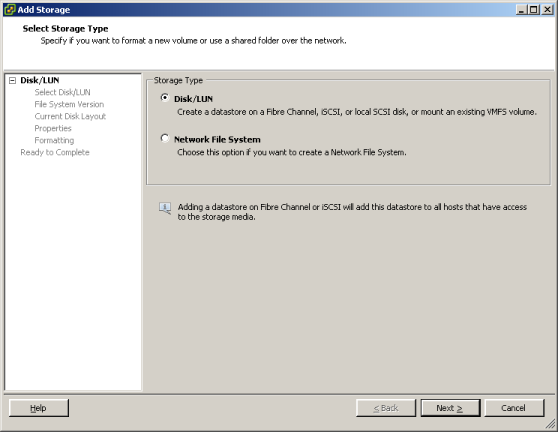558x432 pixels.
Task: Click the disabled Back button
Action: tap(386, 408)
